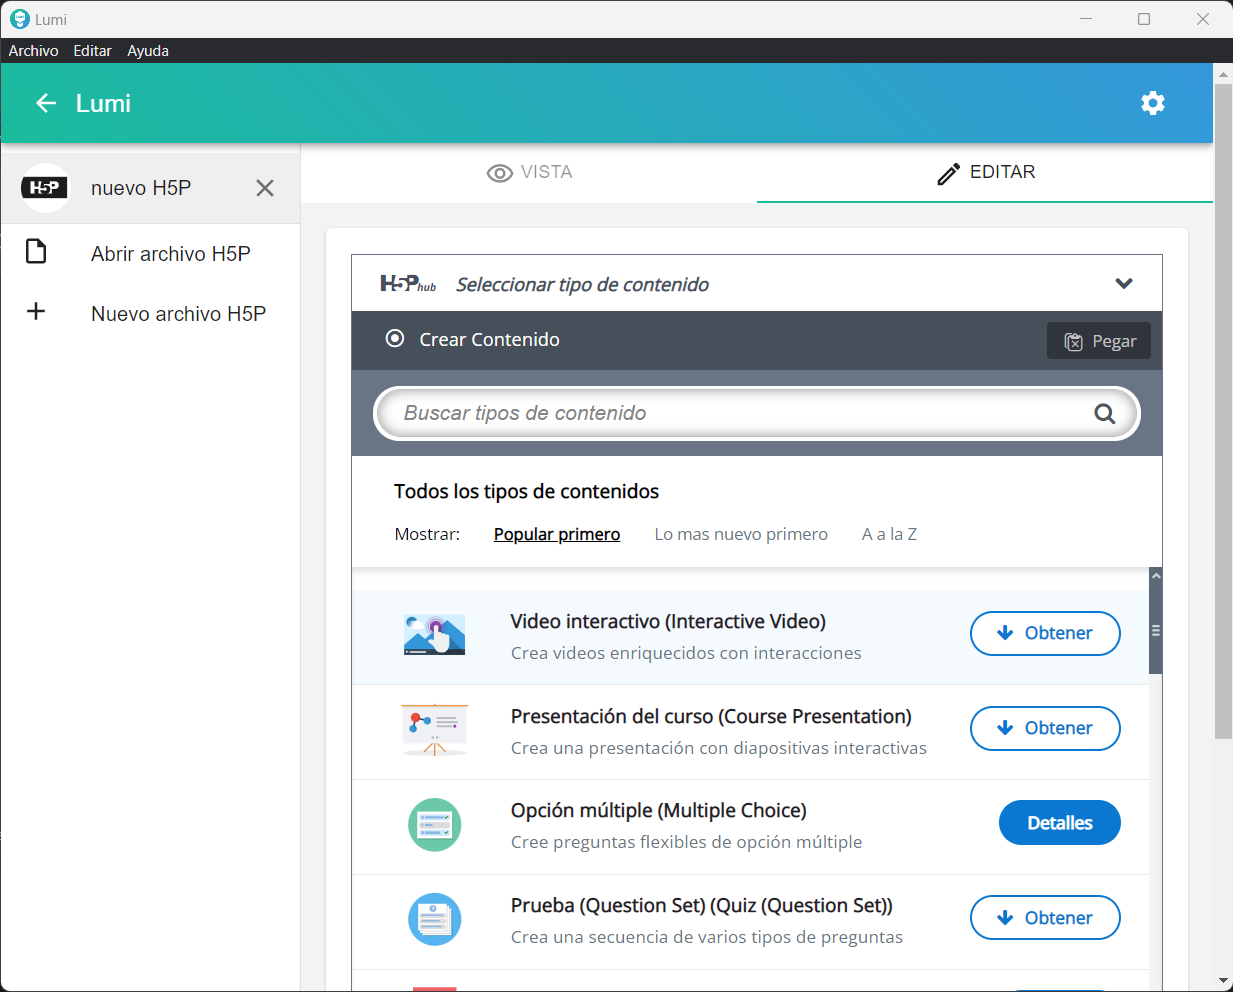Get the Interactive Video content type
Viewport: 1233px width, 992px height.
(x=1045, y=633)
